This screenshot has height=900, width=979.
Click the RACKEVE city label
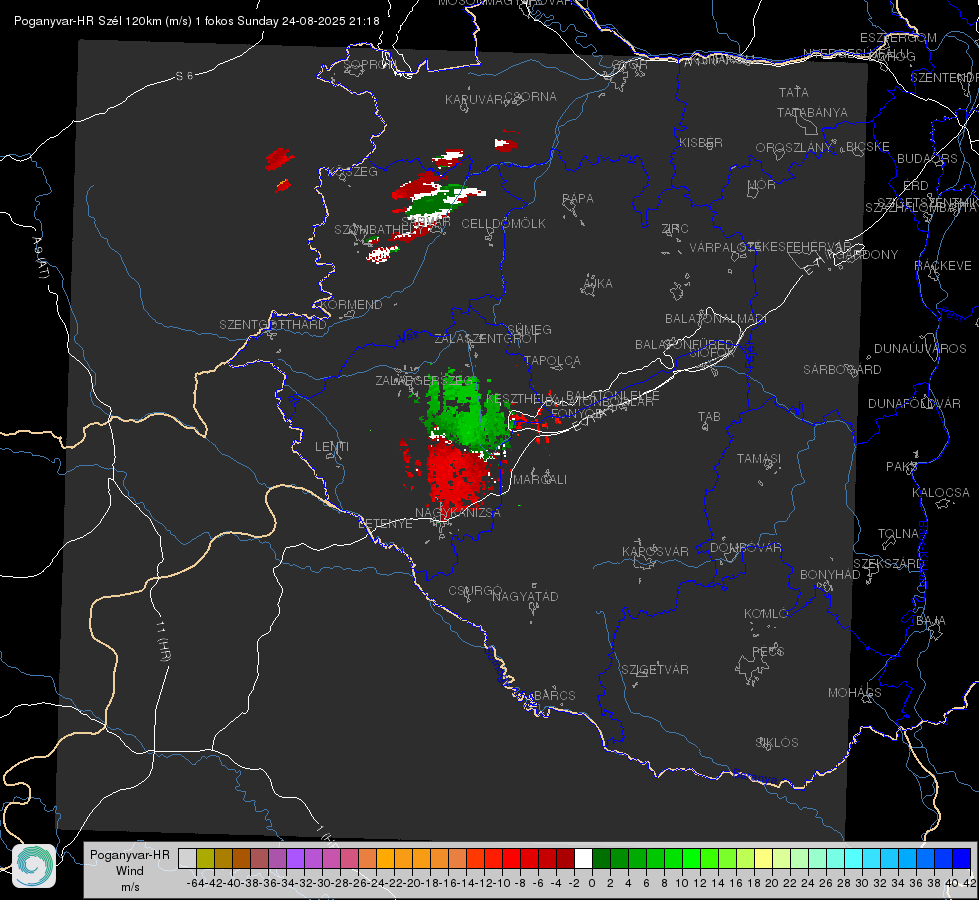coord(943,266)
